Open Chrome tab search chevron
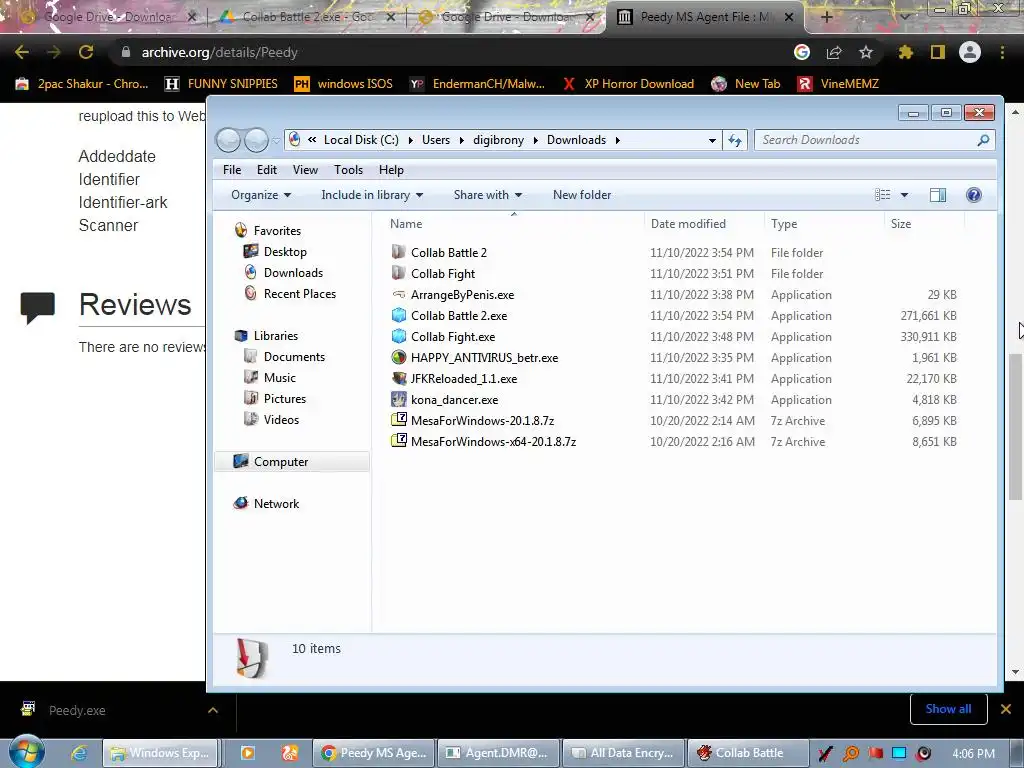Viewport: 1024px width, 768px height. click(904, 17)
